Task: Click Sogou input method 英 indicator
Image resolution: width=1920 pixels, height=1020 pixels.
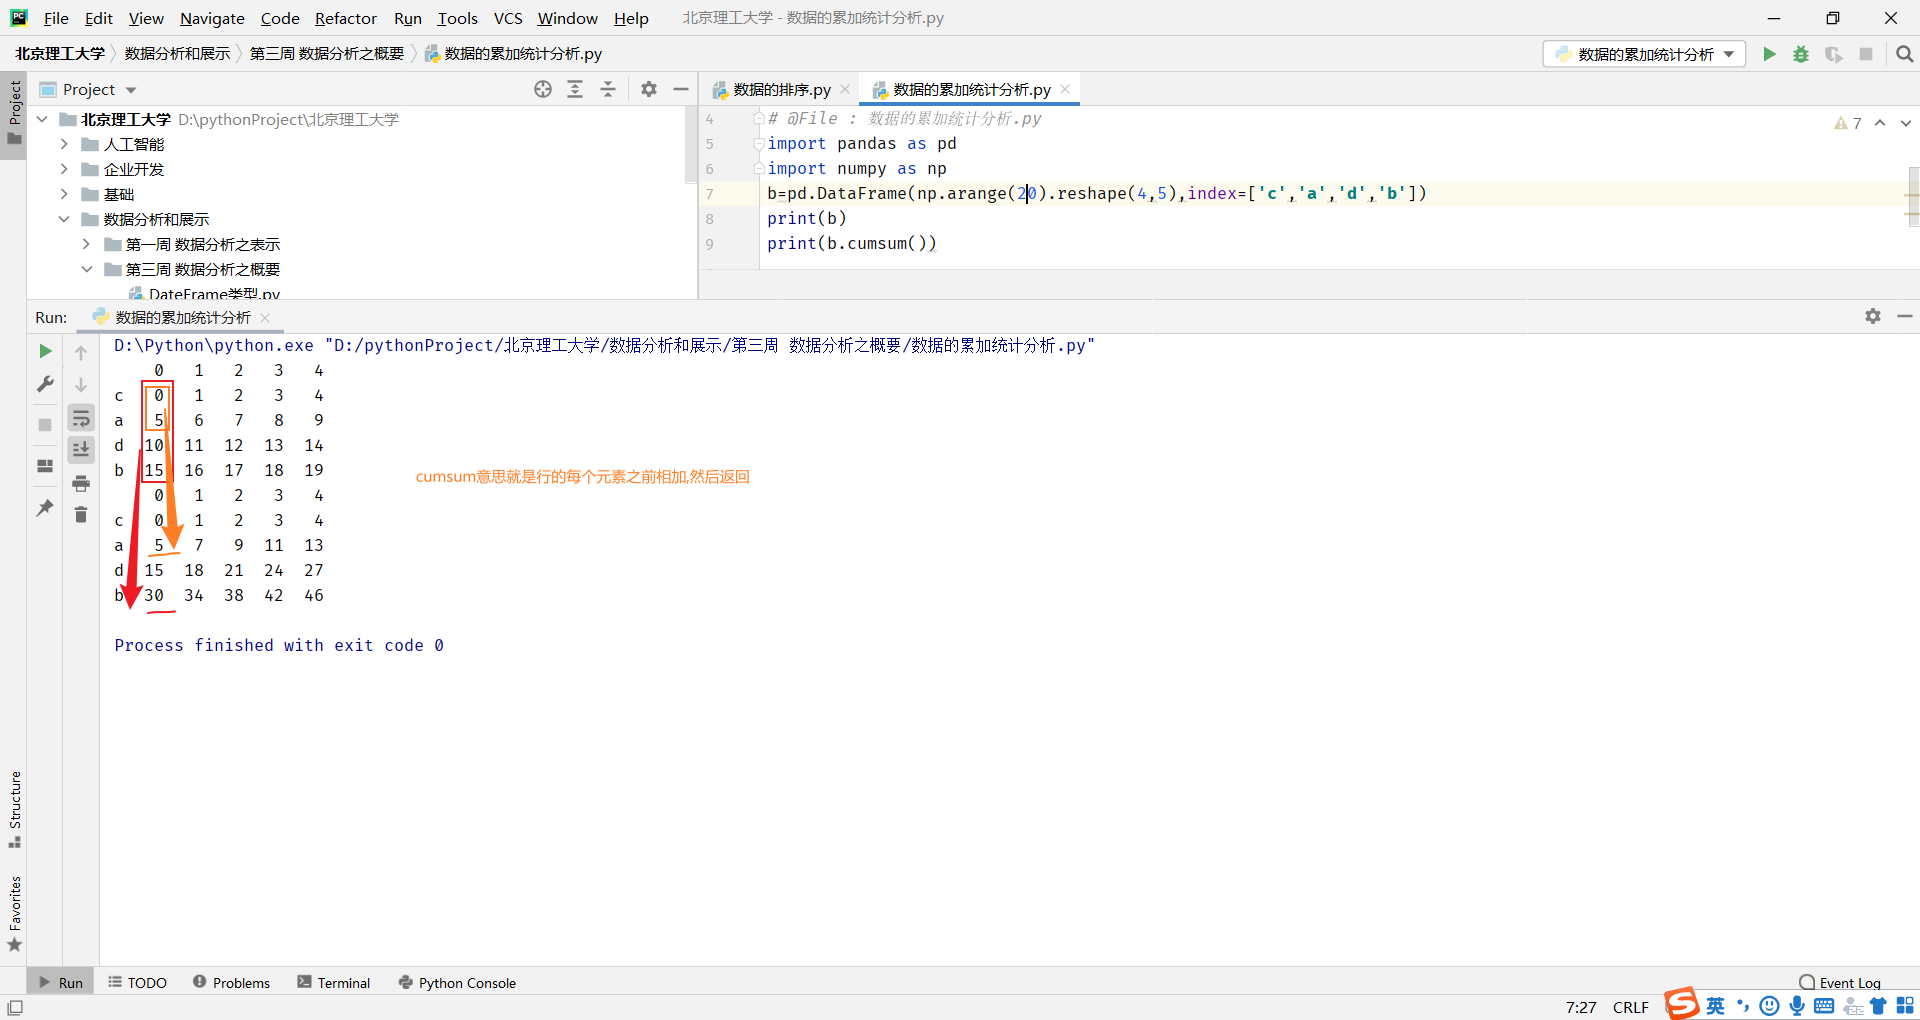Action: point(1715,1005)
